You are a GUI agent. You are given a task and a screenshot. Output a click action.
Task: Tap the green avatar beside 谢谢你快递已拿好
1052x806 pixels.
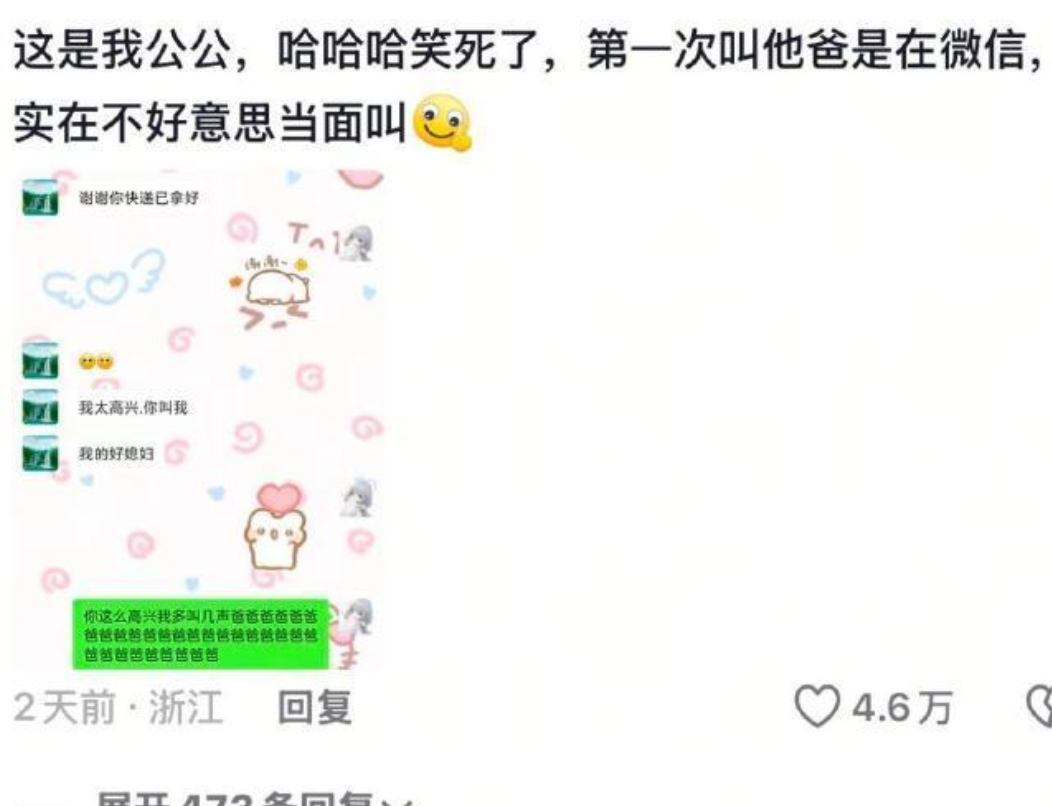point(40,197)
